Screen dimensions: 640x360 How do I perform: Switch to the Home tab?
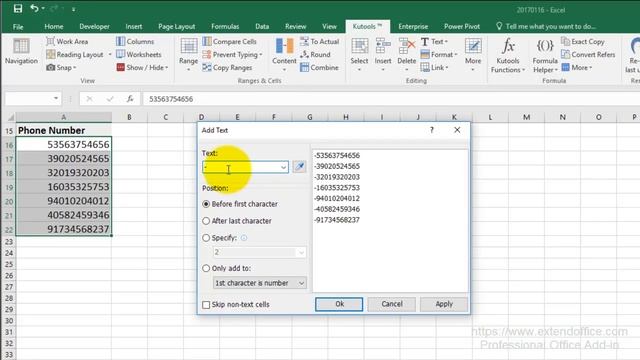[54, 27]
